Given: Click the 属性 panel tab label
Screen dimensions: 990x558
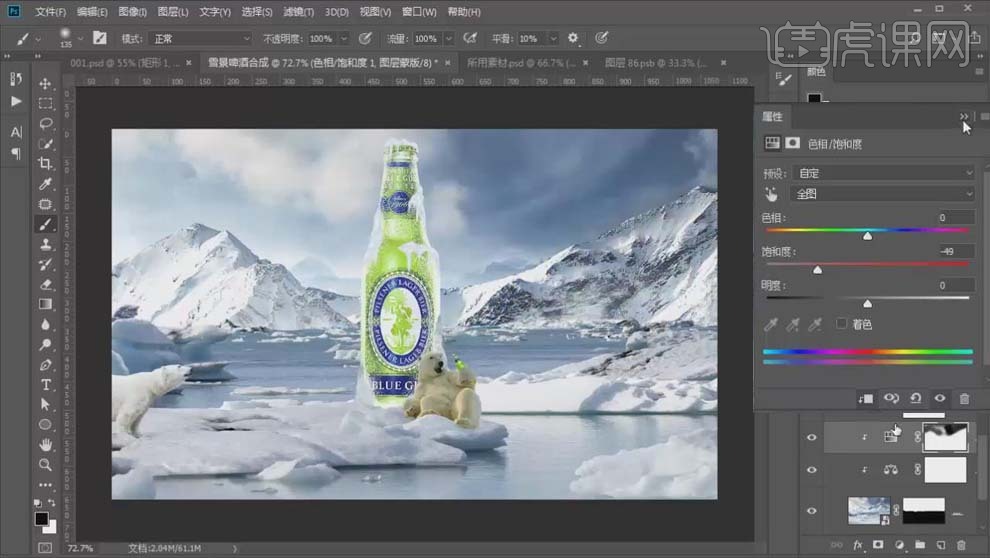Looking at the screenshot, I should 773,117.
